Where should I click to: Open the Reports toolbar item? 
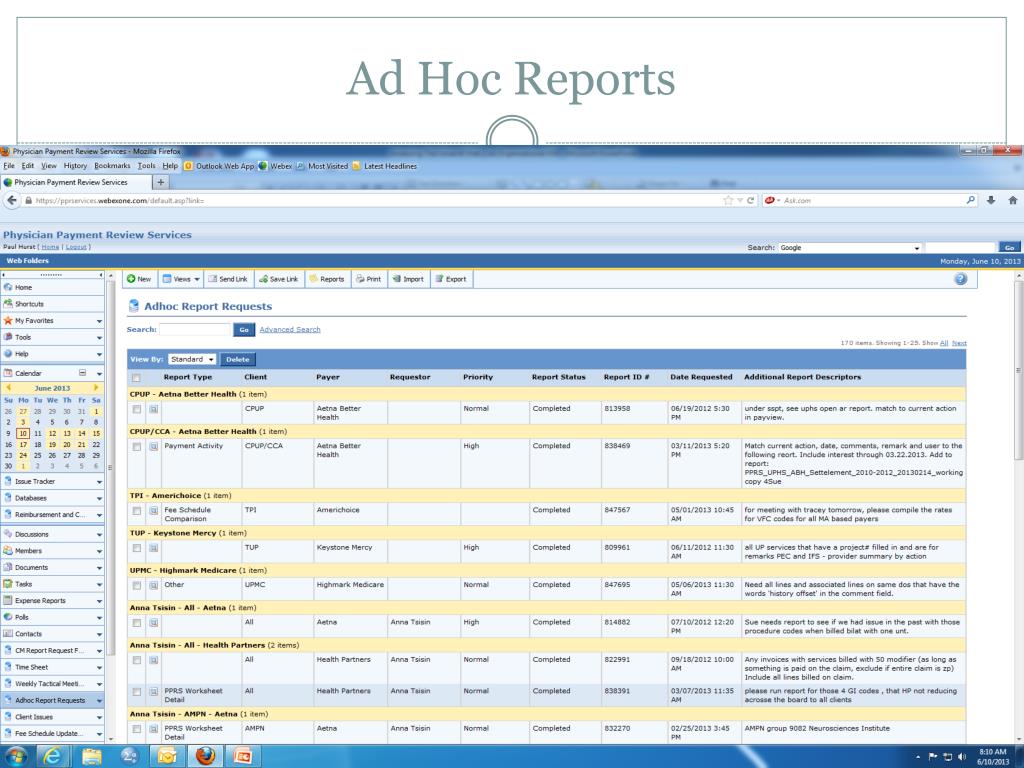pyautogui.click(x=327, y=279)
